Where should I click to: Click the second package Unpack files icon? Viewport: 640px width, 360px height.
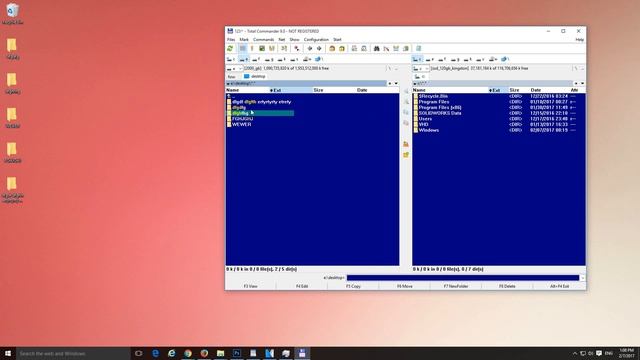click(342, 49)
